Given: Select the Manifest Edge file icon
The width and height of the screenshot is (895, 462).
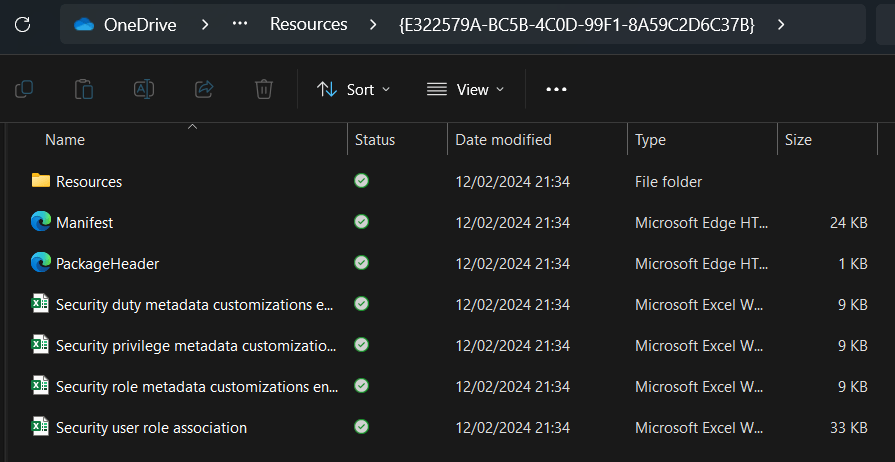Looking at the screenshot, I should (41, 222).
